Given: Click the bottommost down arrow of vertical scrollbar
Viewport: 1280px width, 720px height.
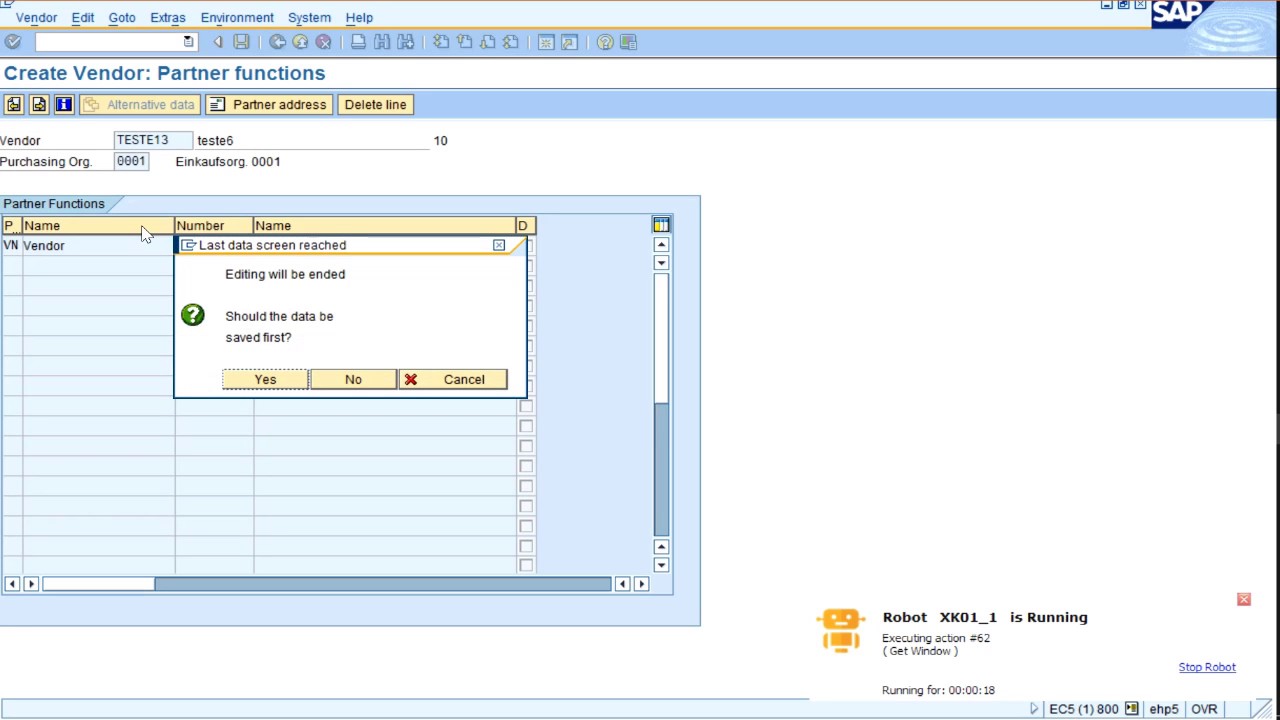Looking at the screenshot, I should click(661, 565).
